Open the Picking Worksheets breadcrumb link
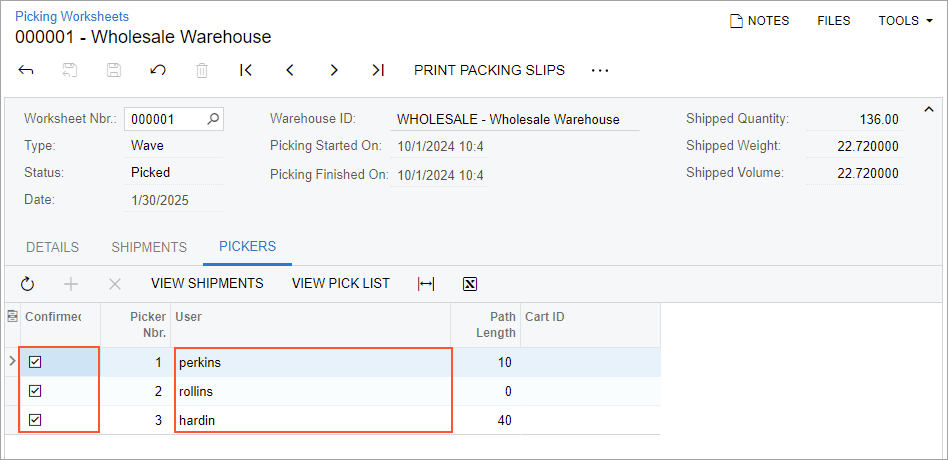This screenshot has height=460, width=948. click(72, 17)
